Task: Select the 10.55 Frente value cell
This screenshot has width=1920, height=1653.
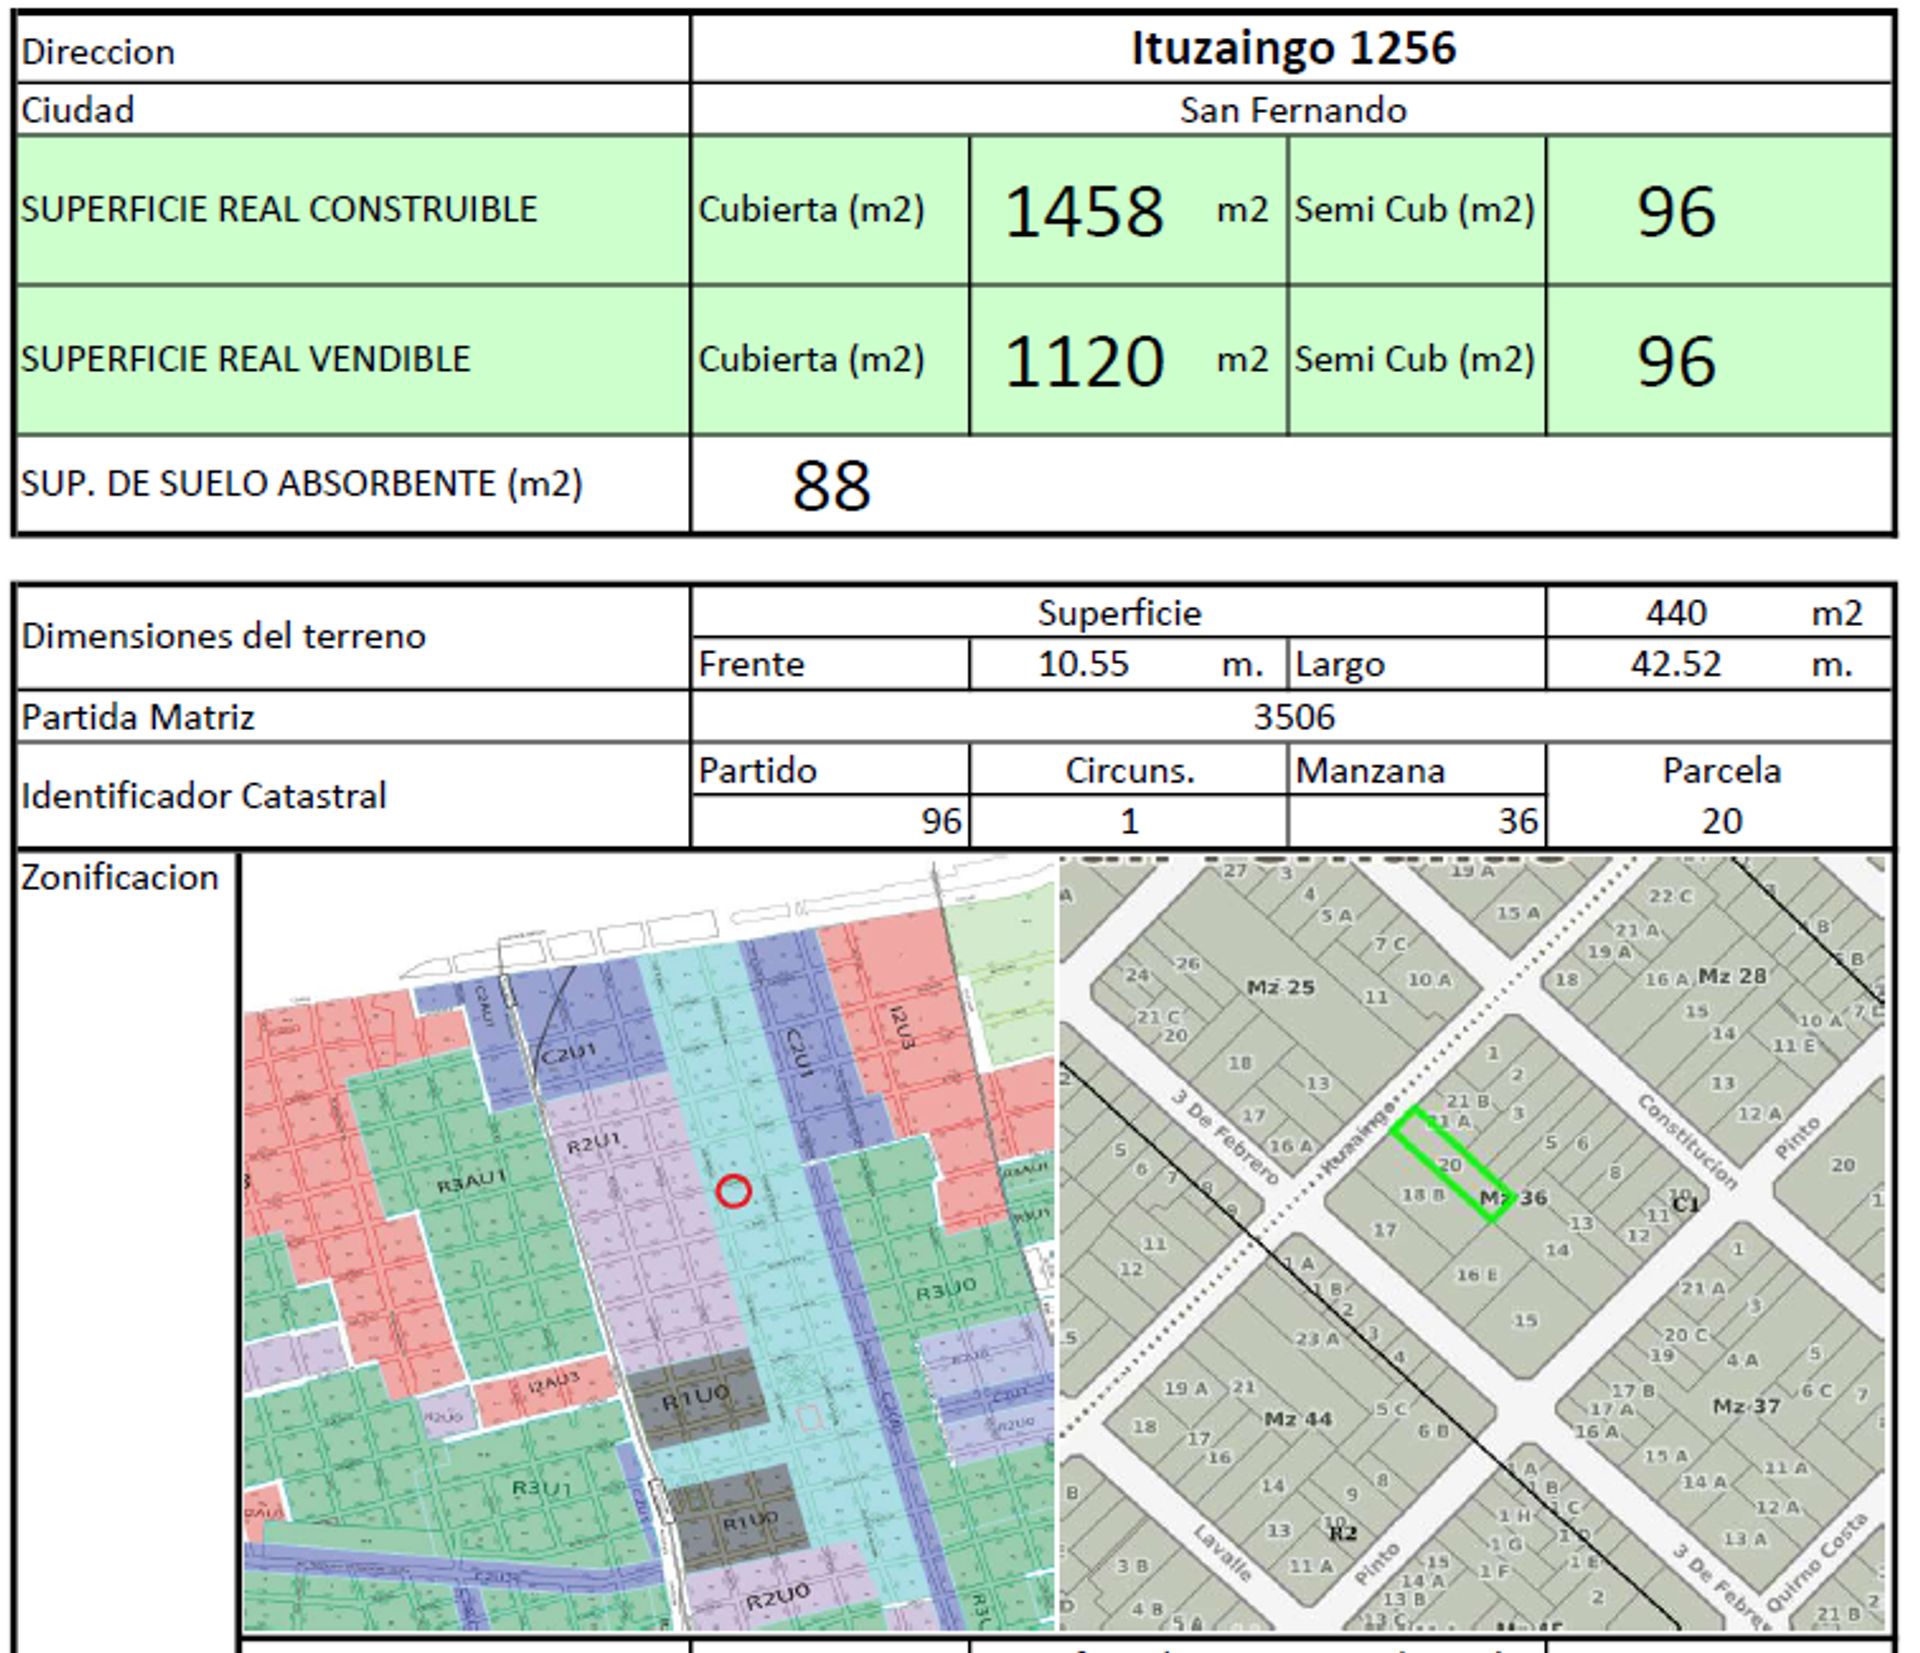Action: [1084, 664]
